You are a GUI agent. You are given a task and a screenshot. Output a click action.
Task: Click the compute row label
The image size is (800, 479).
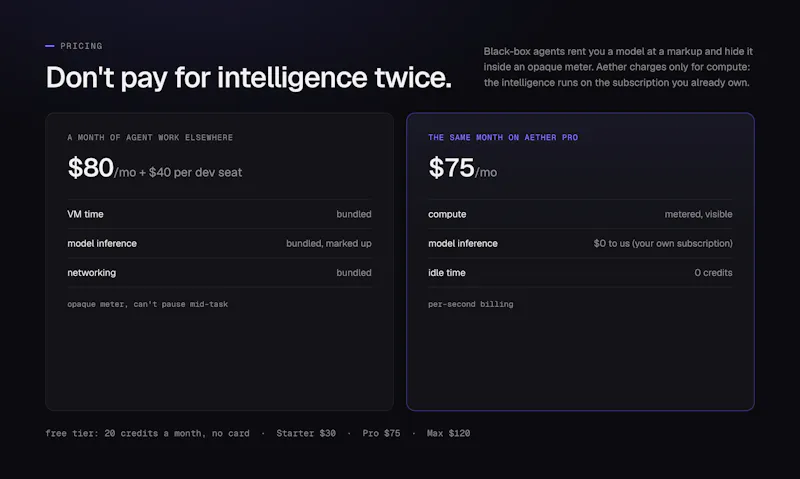(447, 214)
